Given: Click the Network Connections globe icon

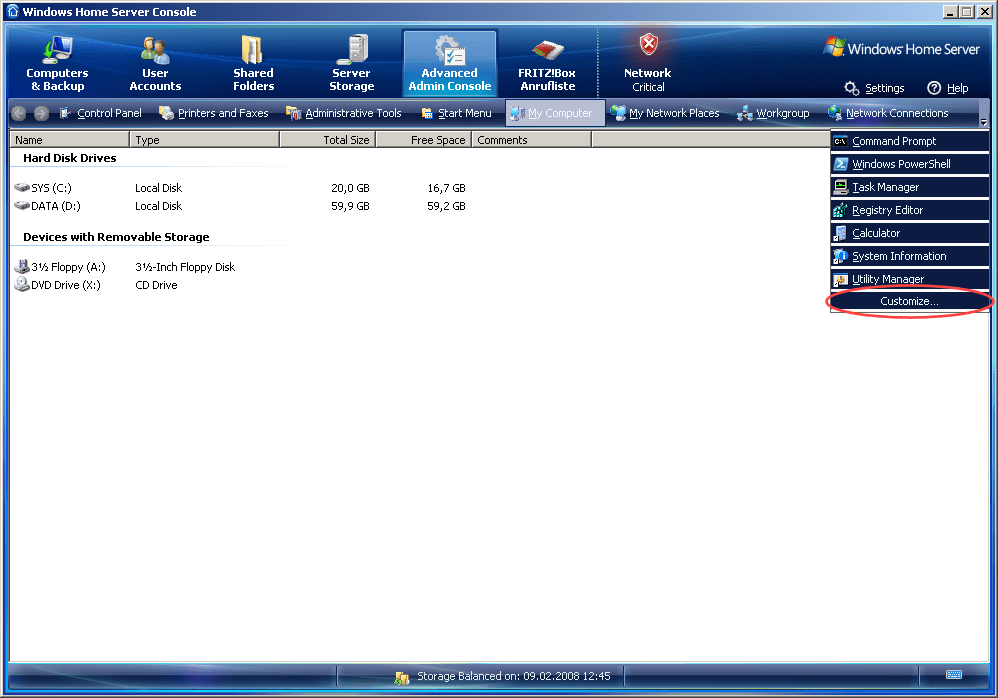Looking at the screenshot, I should [834, 113].
